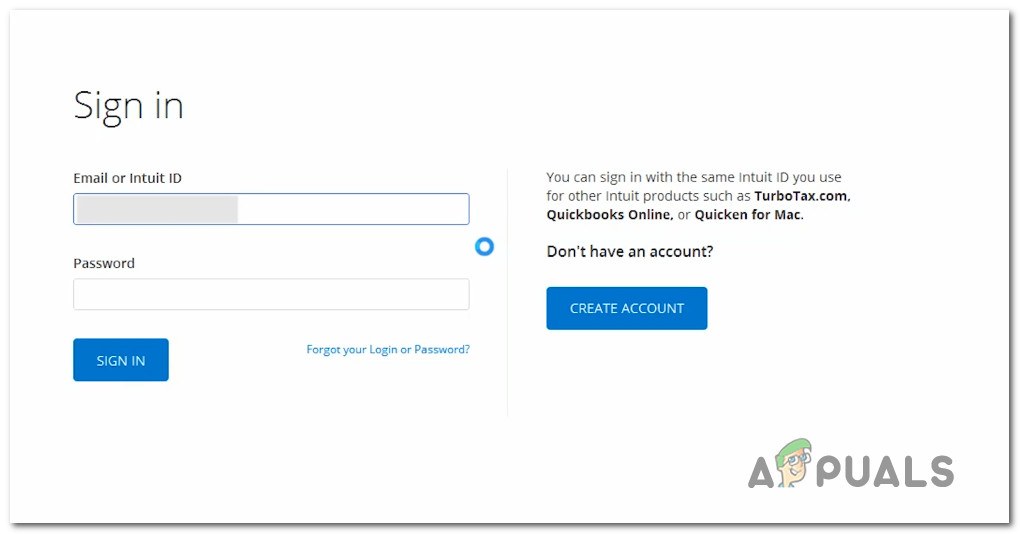Click the 'You can sign in' intro text
This screenshot has width=1020, height=534.
pos(694,178)
